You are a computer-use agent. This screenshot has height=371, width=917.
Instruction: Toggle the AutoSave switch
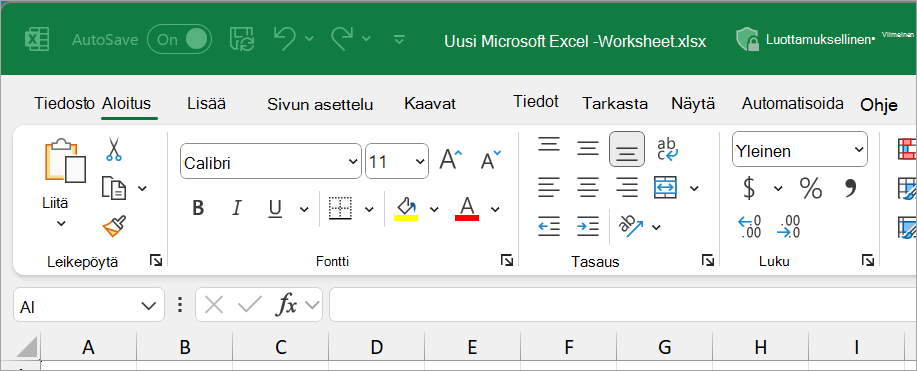pos(179,40)
